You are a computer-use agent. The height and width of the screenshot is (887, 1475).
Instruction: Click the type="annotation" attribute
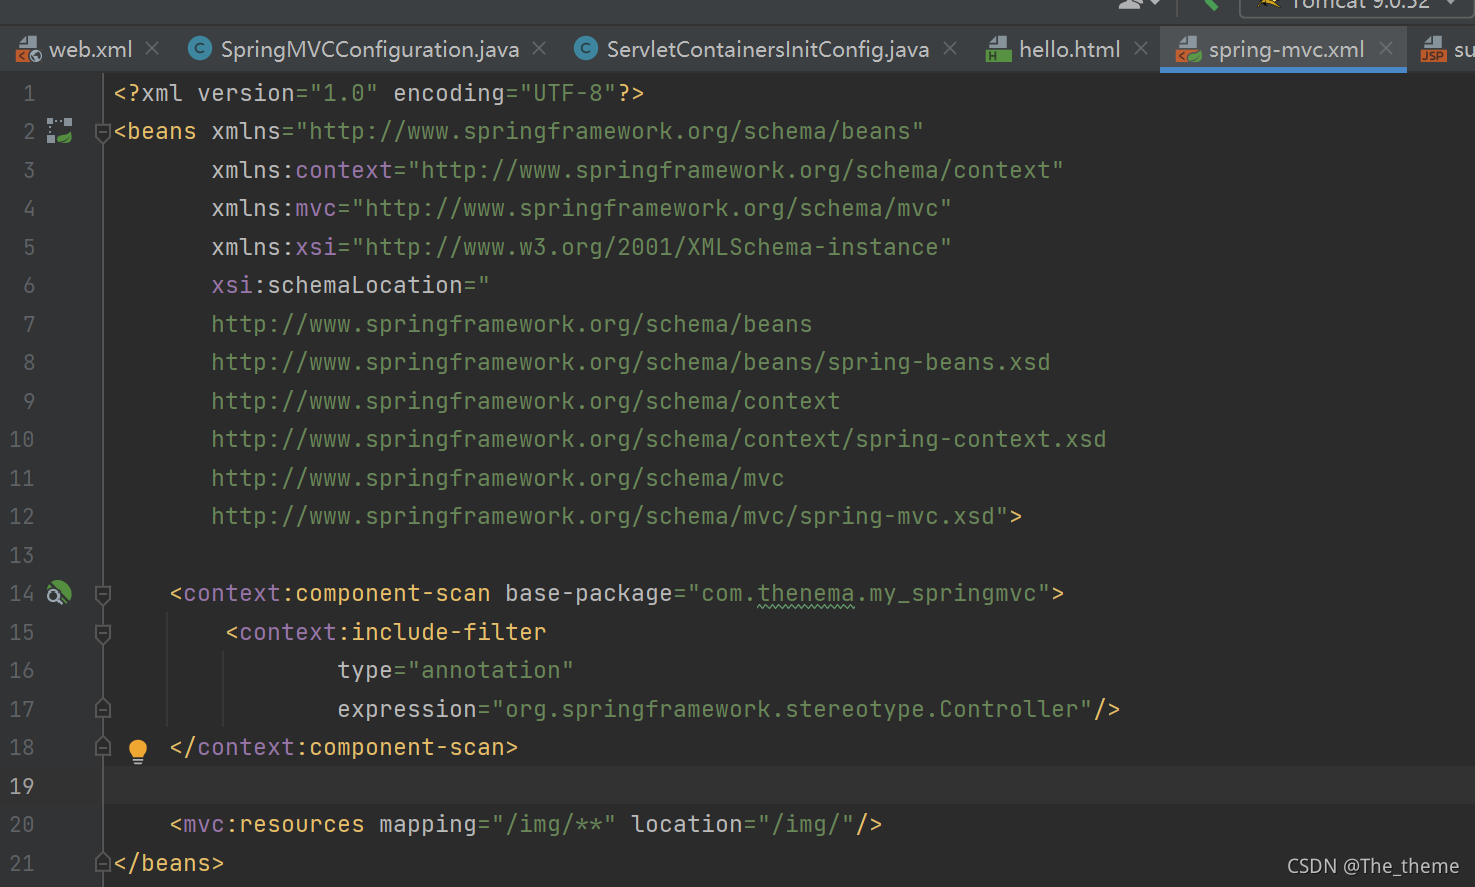455,670
